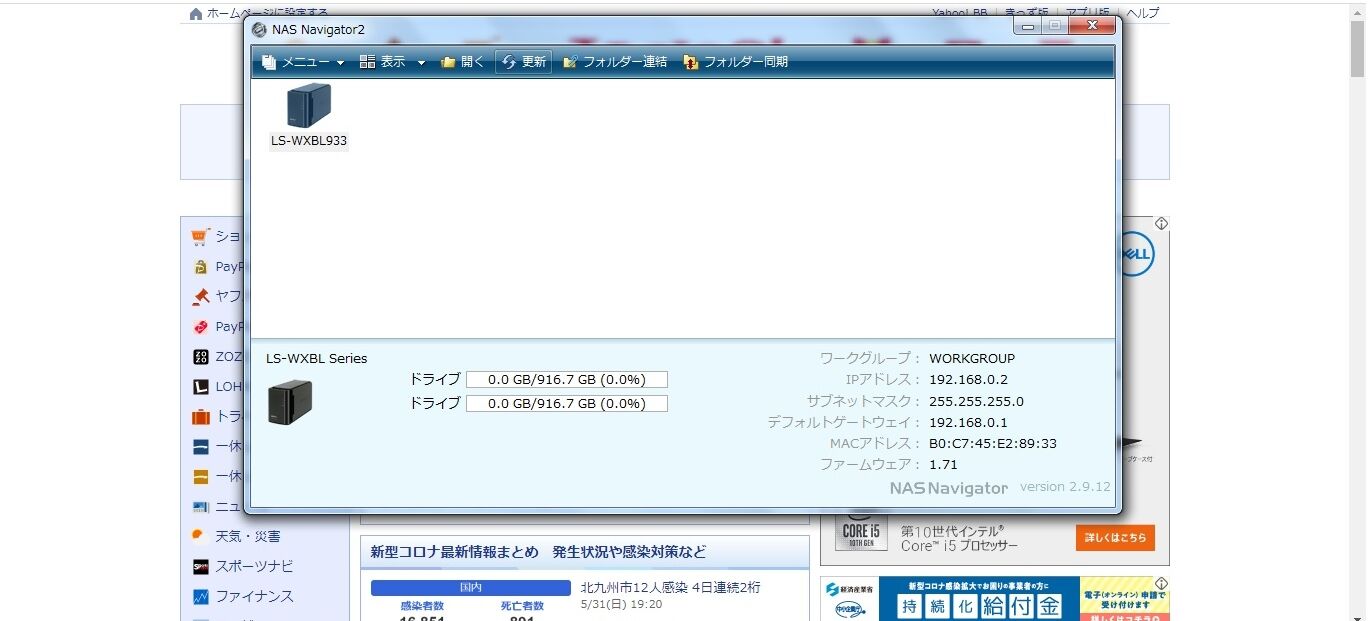Click the Intel Core i5 badge in ad
The width and height of the screenshot is (1371, 621).
[861, 531]
